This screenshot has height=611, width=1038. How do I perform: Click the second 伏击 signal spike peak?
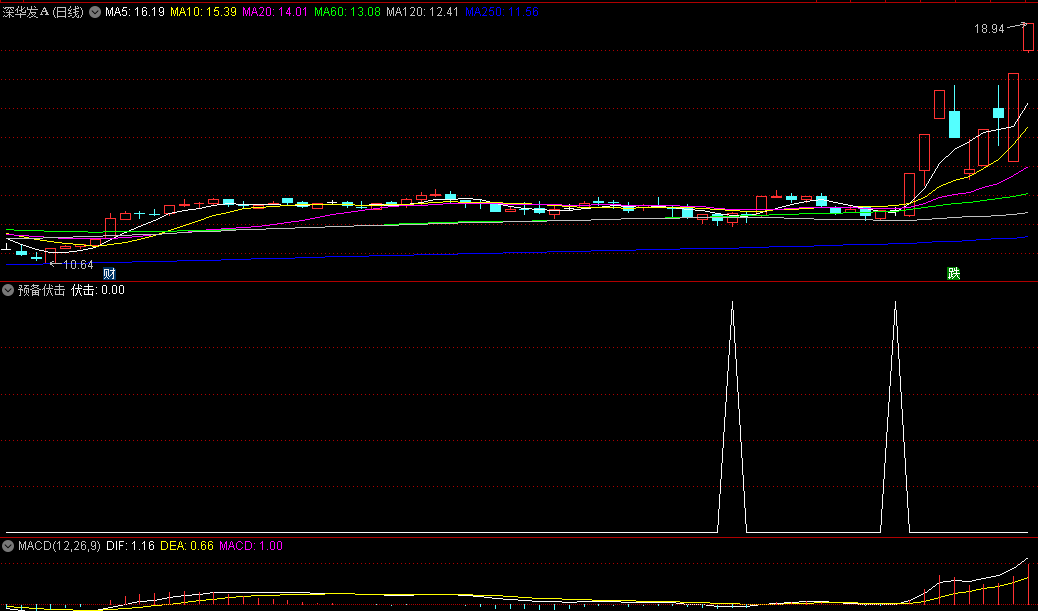(895, 302)
